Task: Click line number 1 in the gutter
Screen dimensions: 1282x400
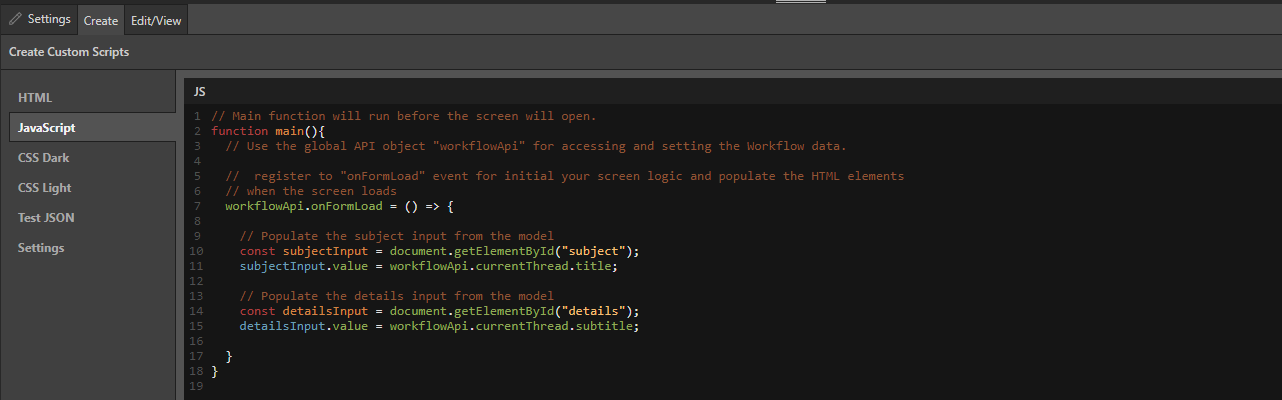Action: pos(198,116)
